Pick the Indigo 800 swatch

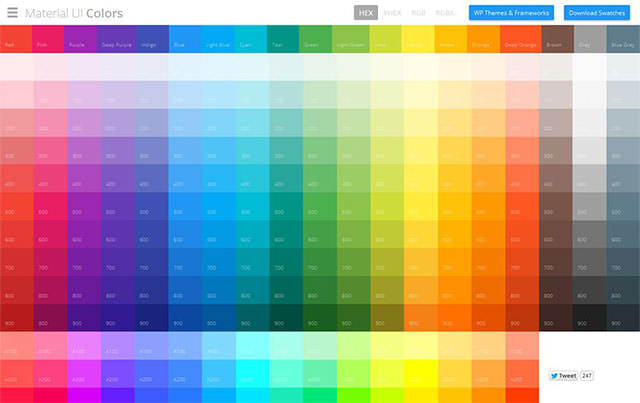[151, 290]
